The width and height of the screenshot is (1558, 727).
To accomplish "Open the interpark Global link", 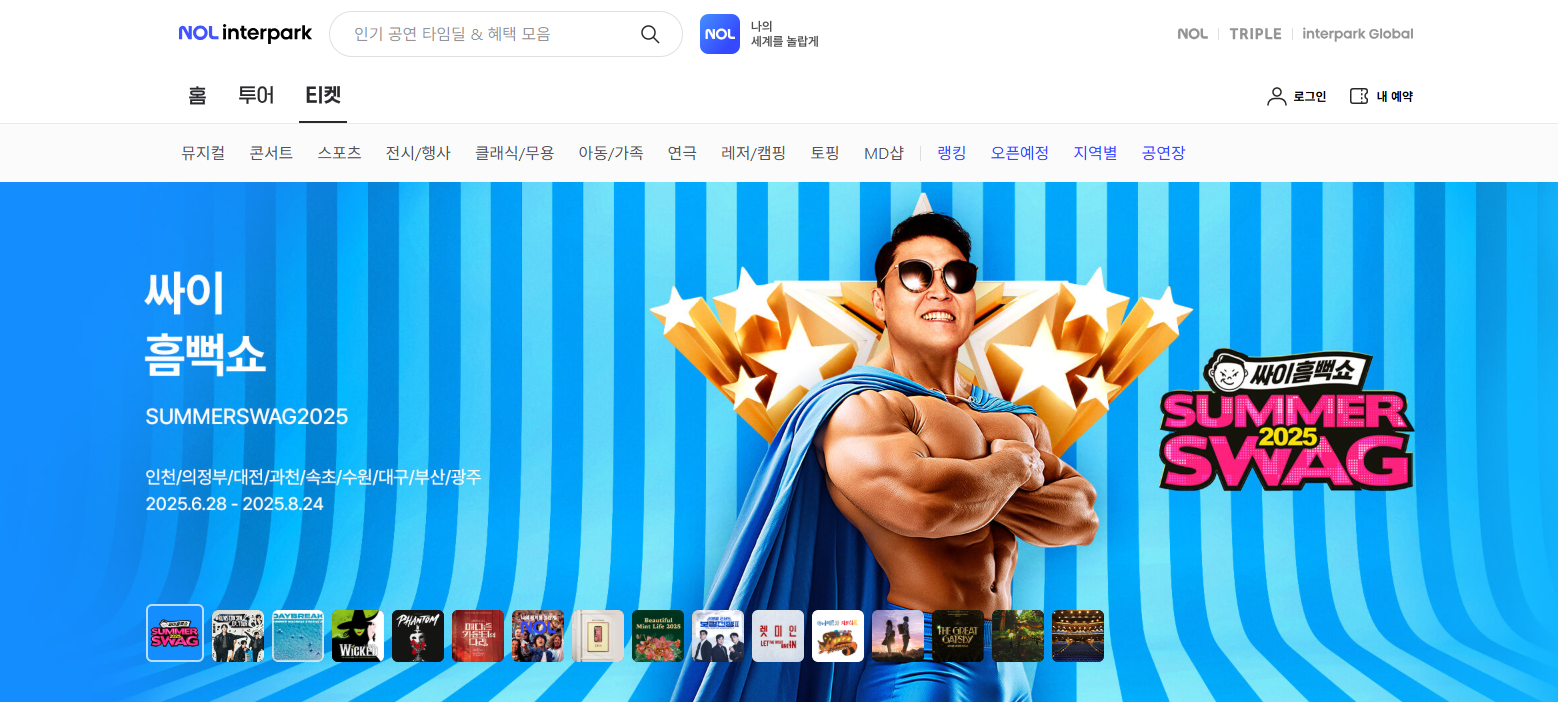I will coord(1358,34).
